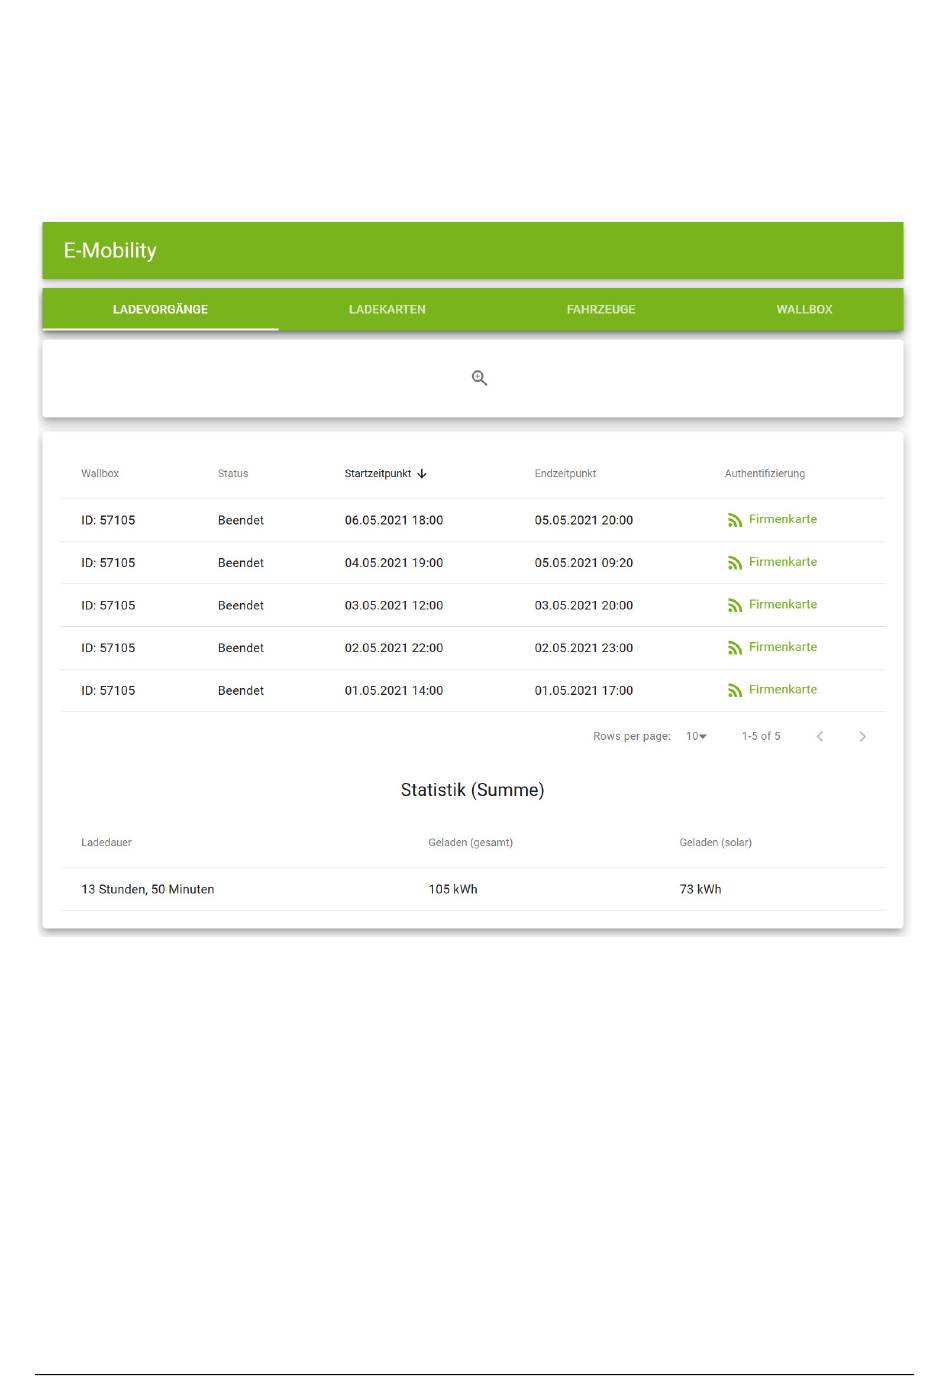Screen dimensions: 950x1398
Task: Select the row starting 03.05.2021 12:00
Action: click(394, 606)
